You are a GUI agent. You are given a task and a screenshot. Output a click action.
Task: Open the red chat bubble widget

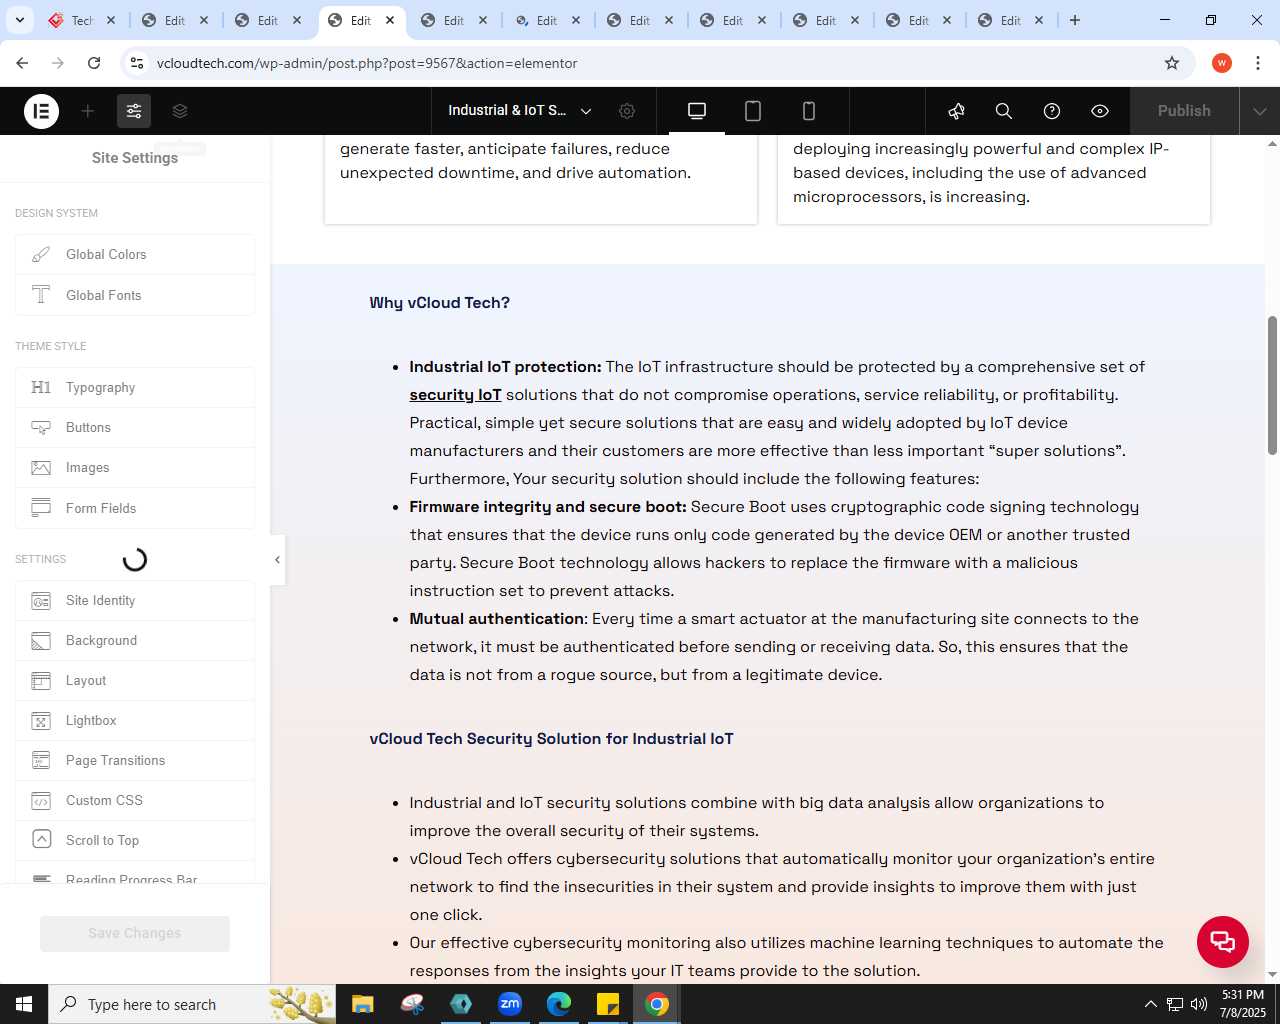point(1222,941)
